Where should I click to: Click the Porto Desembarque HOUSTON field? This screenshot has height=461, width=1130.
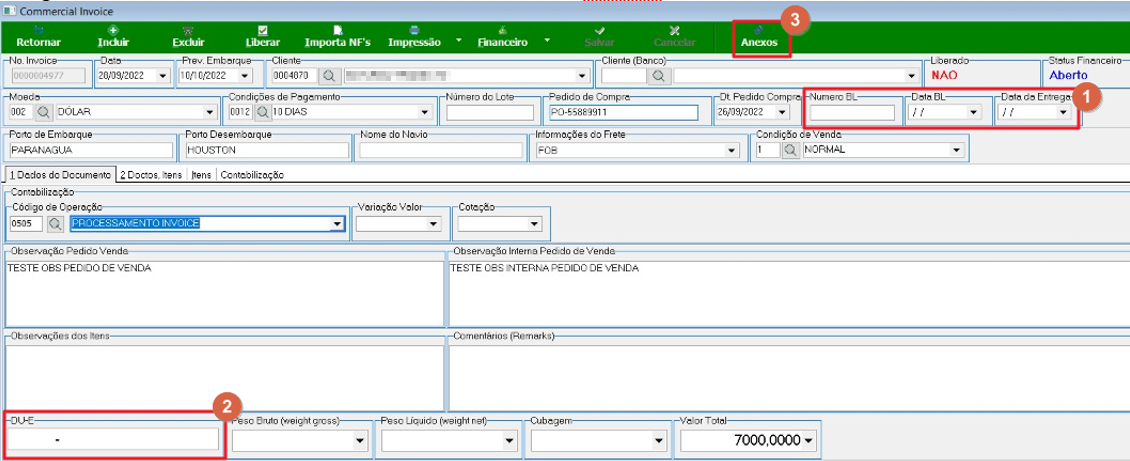click(x=267, y=150)
